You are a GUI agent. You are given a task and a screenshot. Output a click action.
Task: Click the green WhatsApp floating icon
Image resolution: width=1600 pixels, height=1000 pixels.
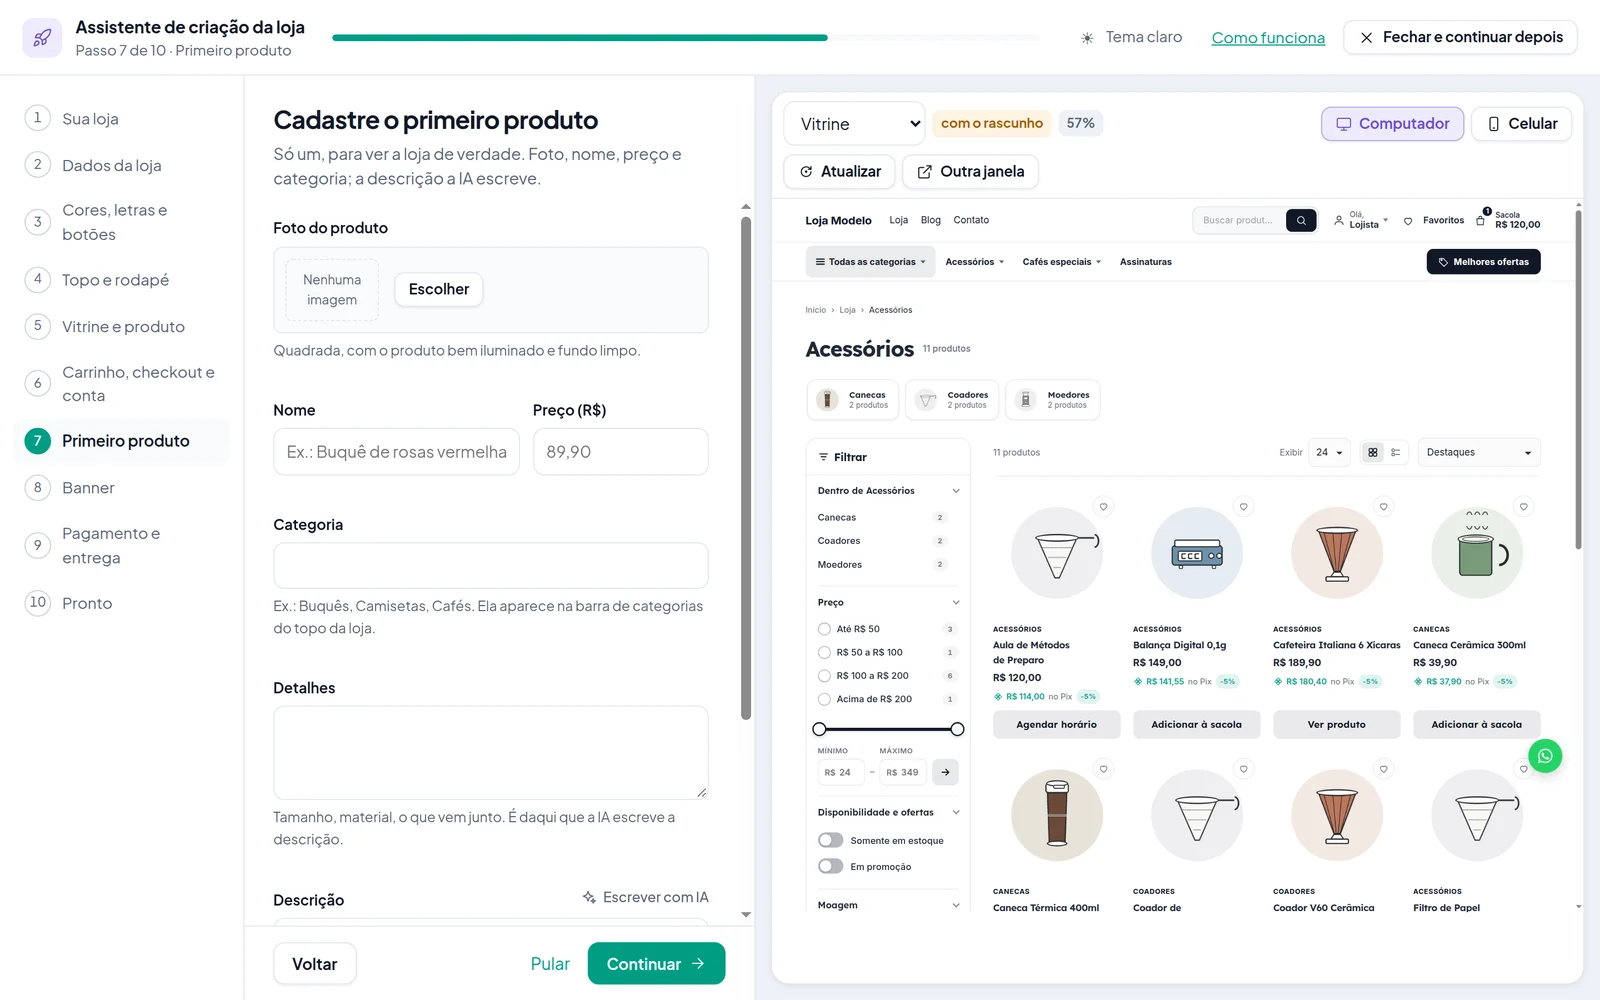pos(1545,756)
